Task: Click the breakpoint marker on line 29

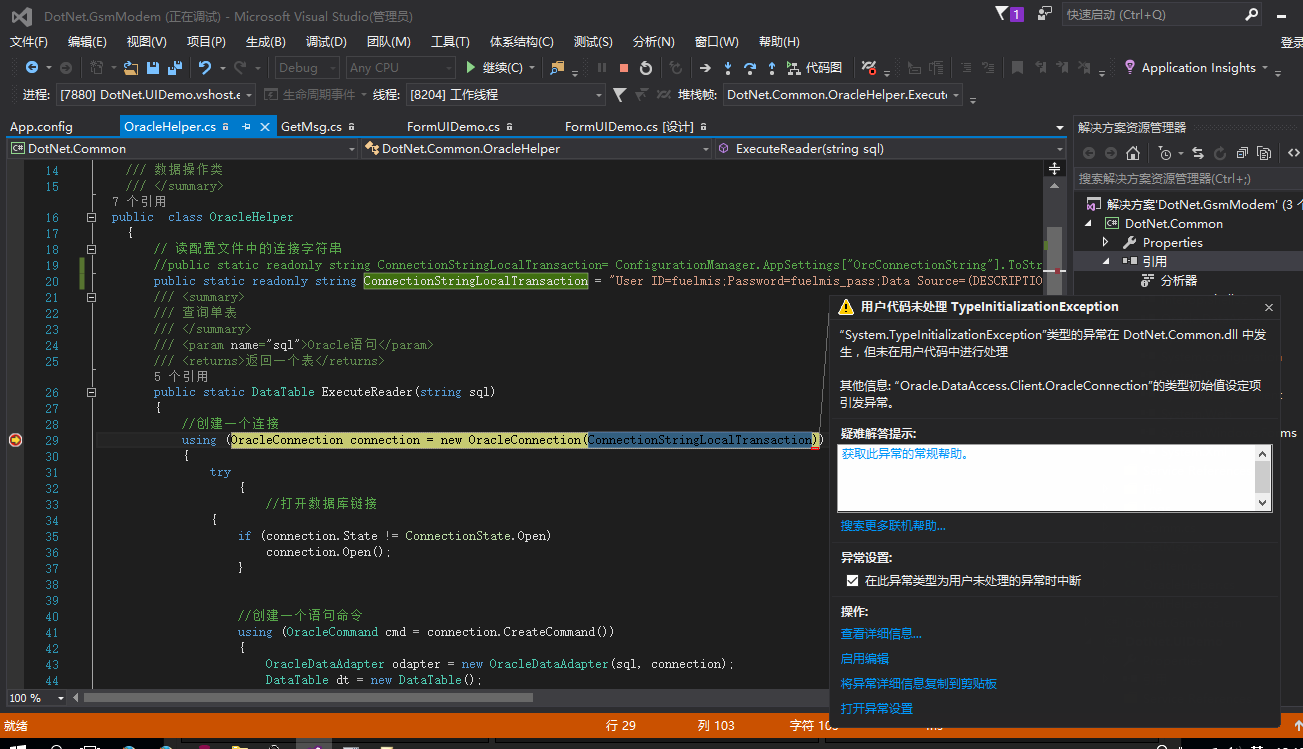Action: [x=15, y=440]
